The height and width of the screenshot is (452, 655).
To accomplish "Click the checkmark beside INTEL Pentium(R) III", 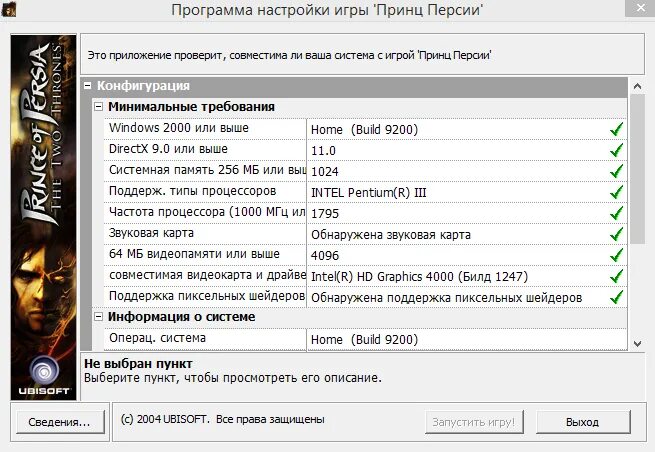I will click(x=617, y=192).
